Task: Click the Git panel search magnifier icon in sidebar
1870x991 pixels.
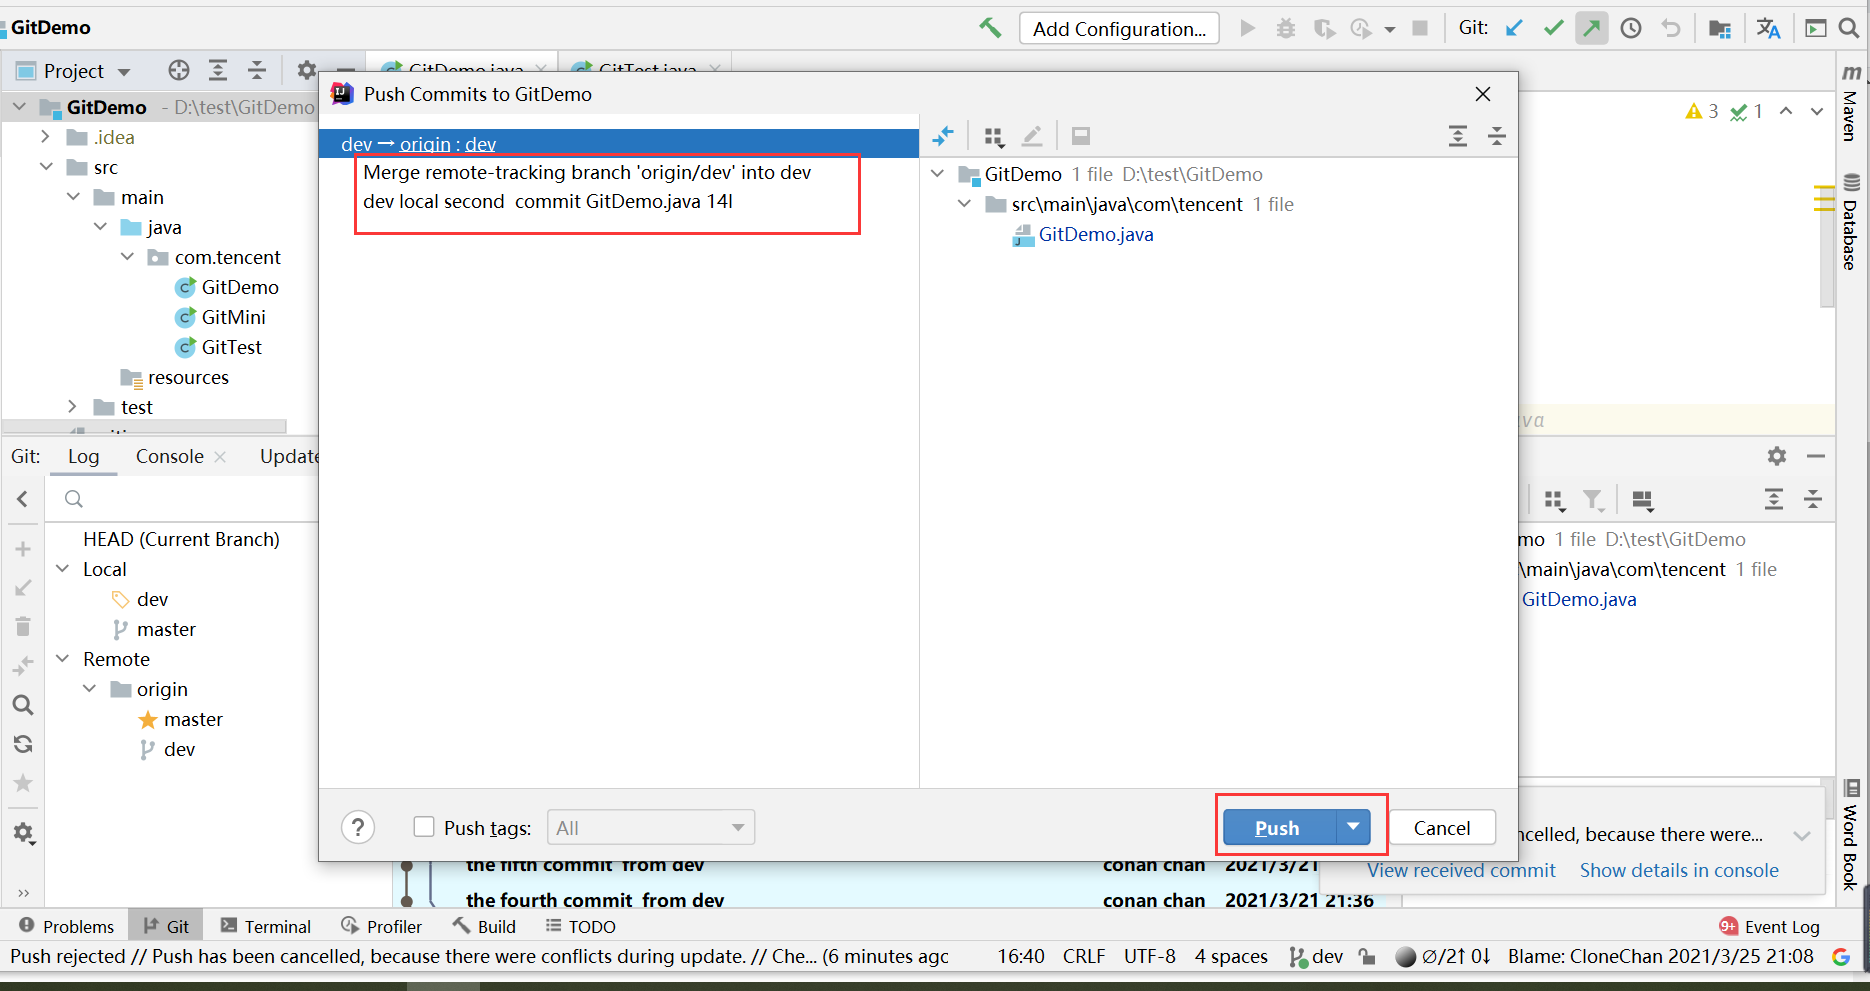Action: point(23,705)
